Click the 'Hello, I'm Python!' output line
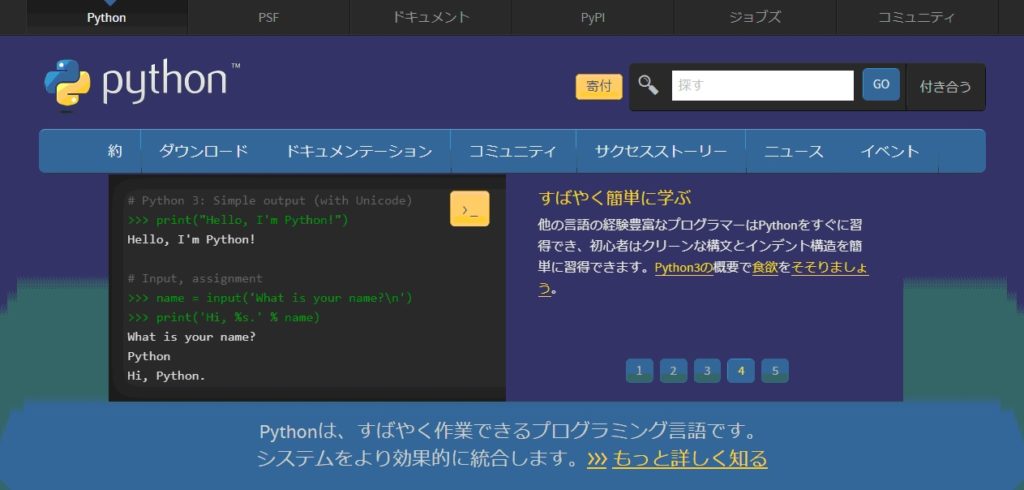1024x490 pixels. point(191,239)
